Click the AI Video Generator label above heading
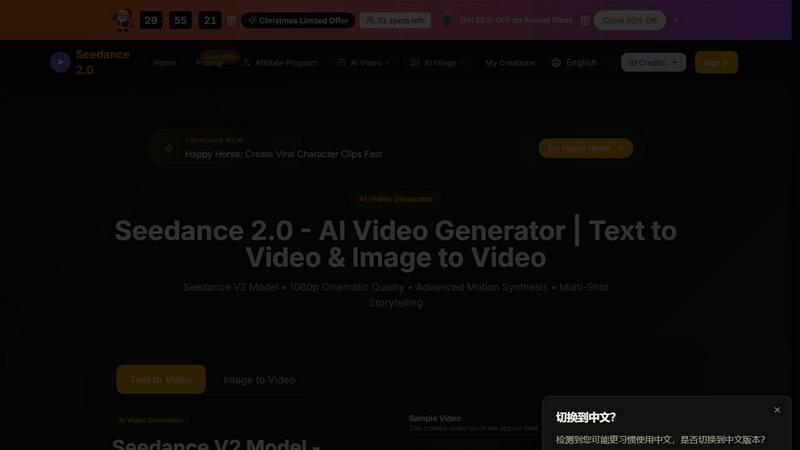800x450 pixels. 395,199
